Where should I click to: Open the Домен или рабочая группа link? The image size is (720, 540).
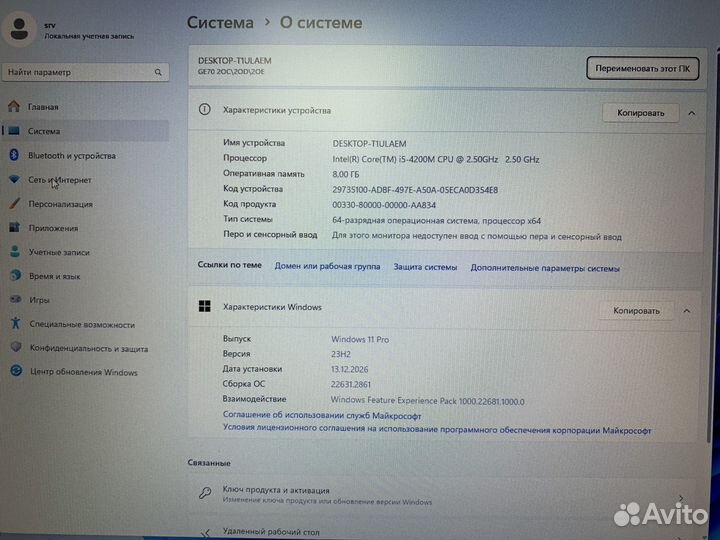point(327,266)
